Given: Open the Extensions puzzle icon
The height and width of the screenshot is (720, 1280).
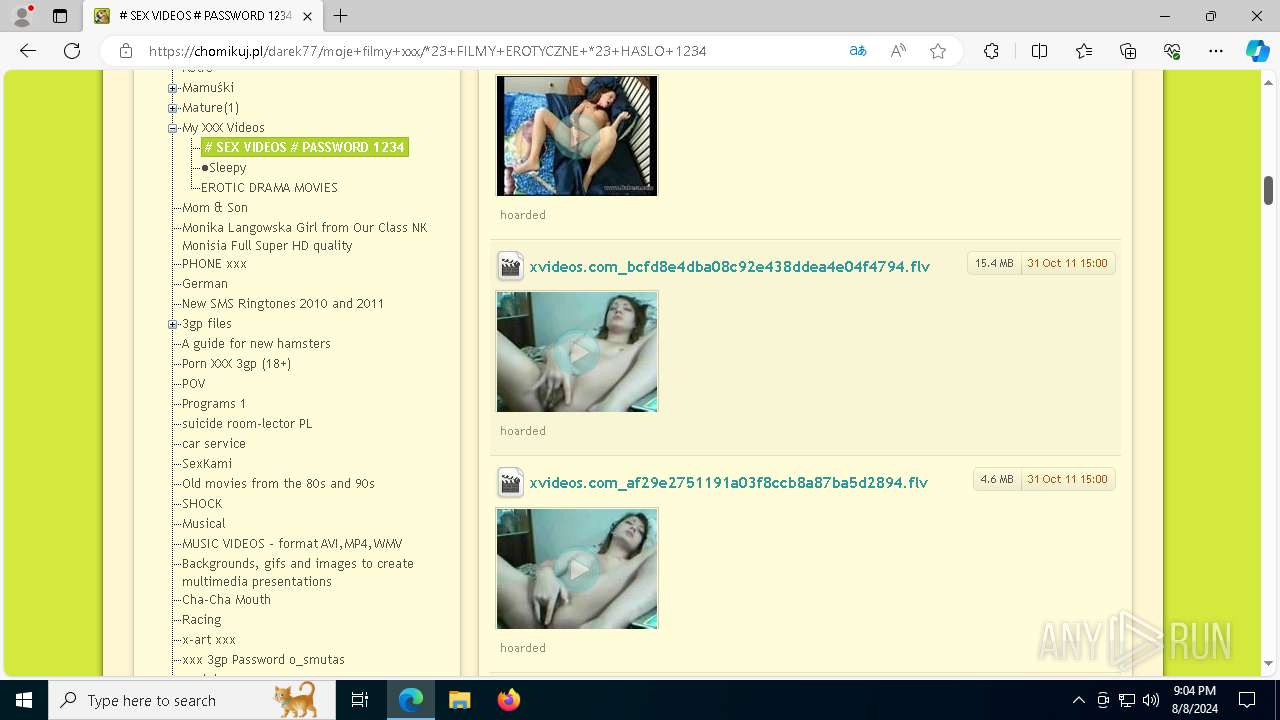Looking at the screenshot, I should (x=991, y=51).
